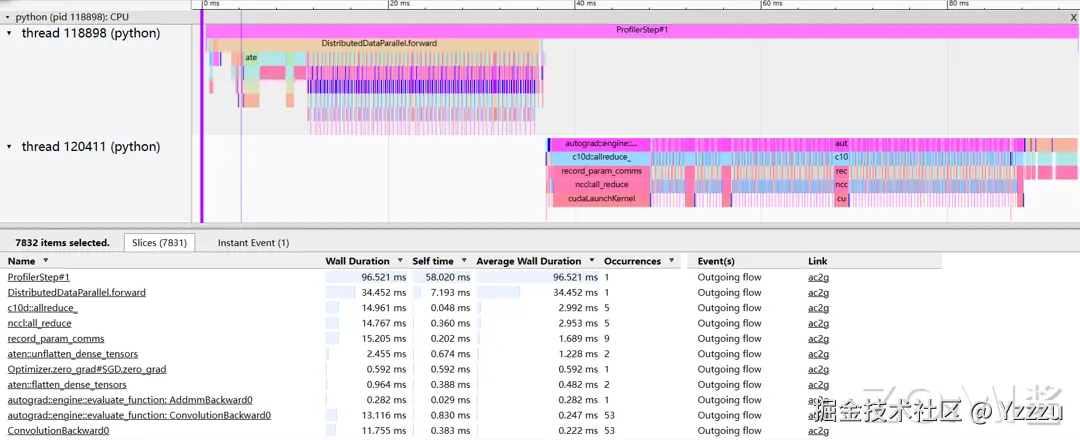The image size is (1080, 440).
Task: Close the python process track with X
Action: pyautogui.click(x=1073, y=17)
